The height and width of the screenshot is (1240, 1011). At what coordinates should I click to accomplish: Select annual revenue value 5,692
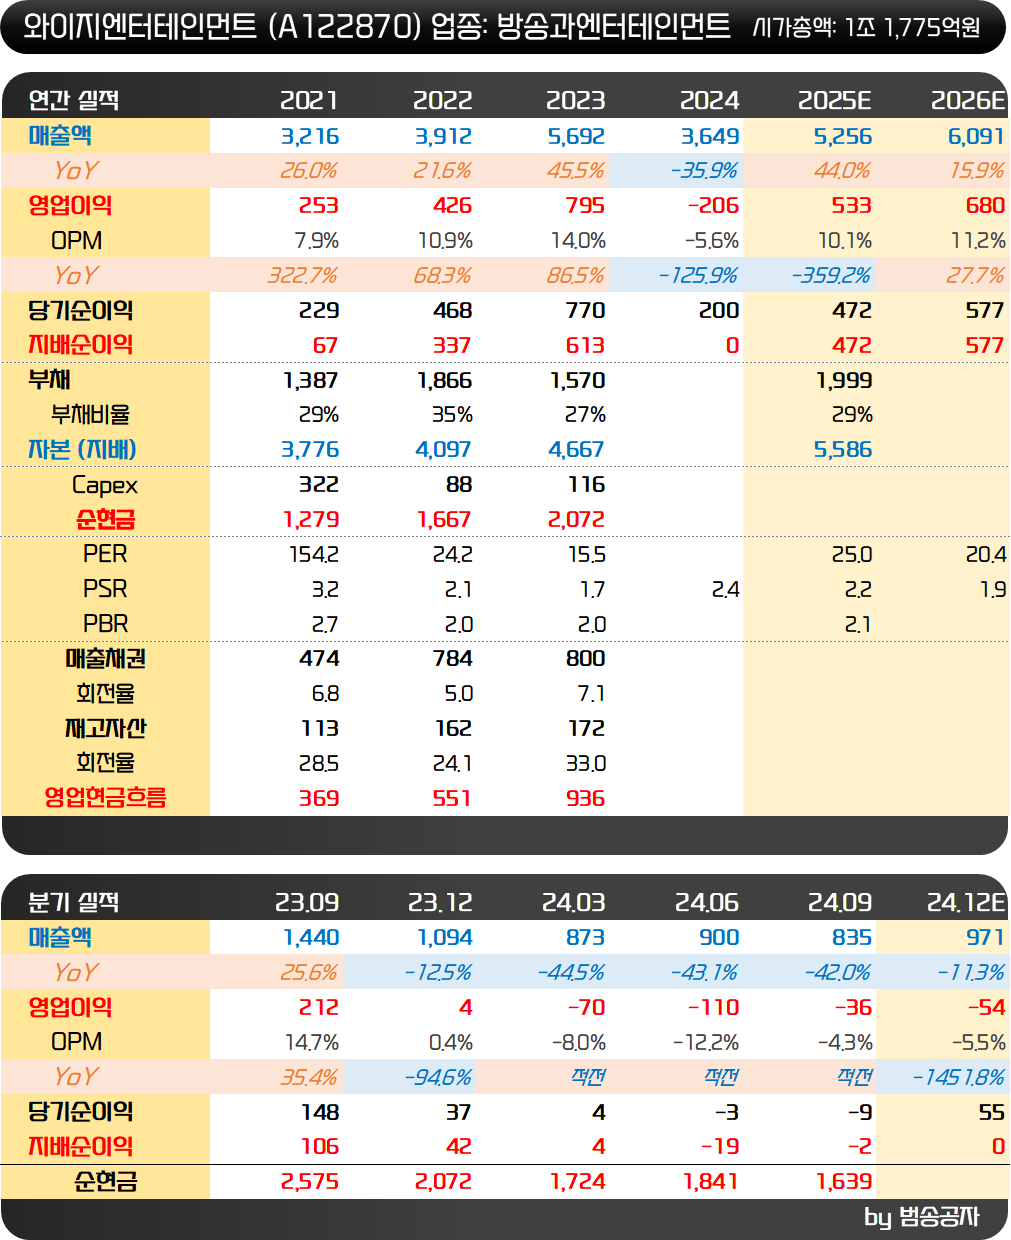(576, 136)
